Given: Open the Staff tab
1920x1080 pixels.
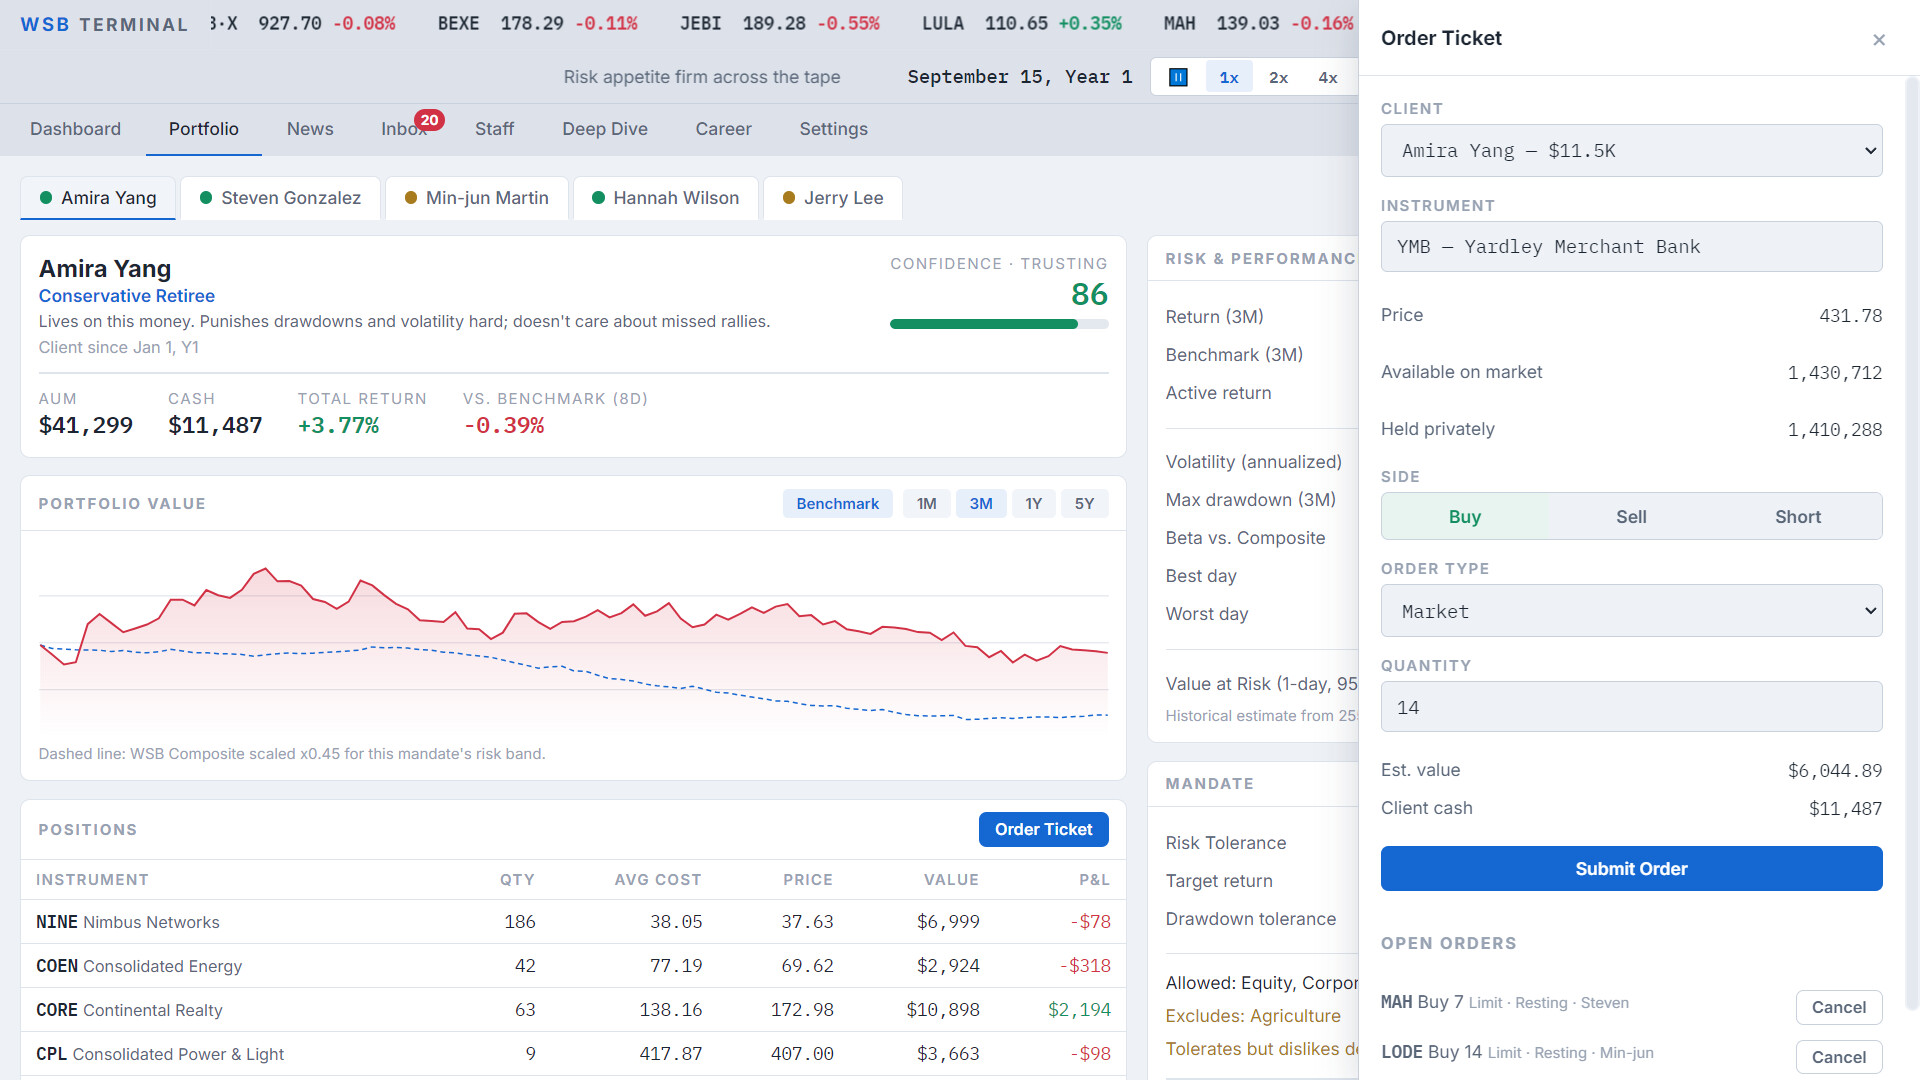Looking at the screenshot, I should [x=494, y=129].
